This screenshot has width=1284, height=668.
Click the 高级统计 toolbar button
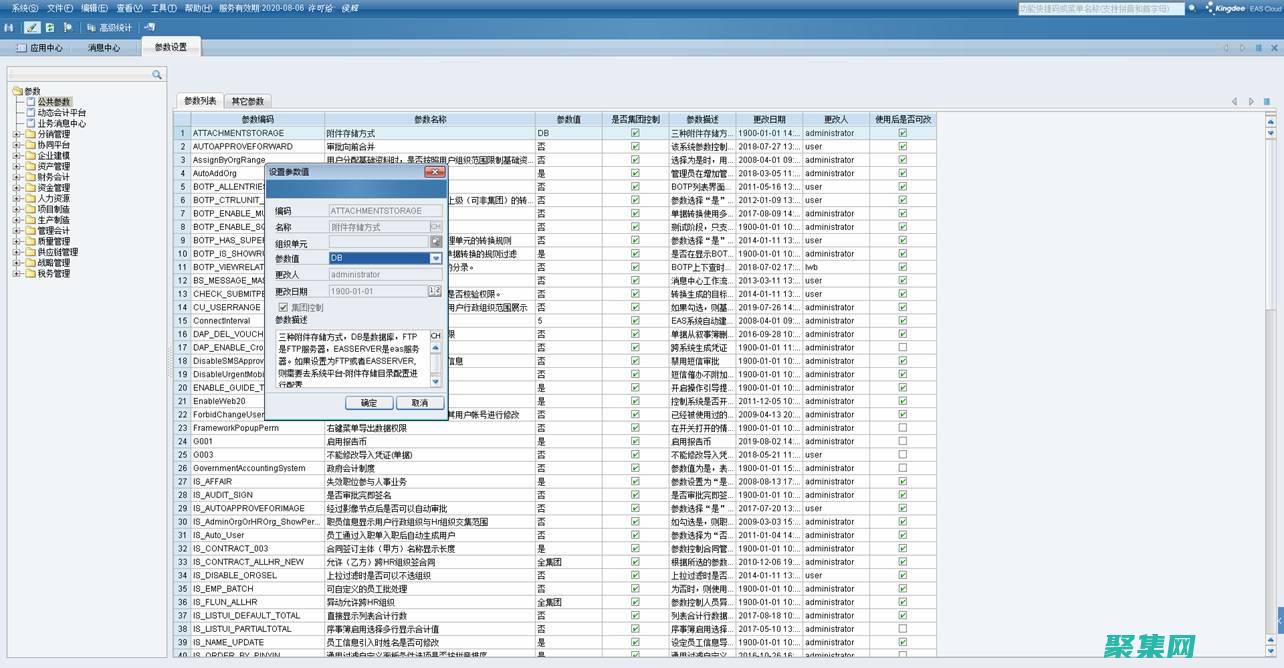pyautogui.click(x=108, y=27)
